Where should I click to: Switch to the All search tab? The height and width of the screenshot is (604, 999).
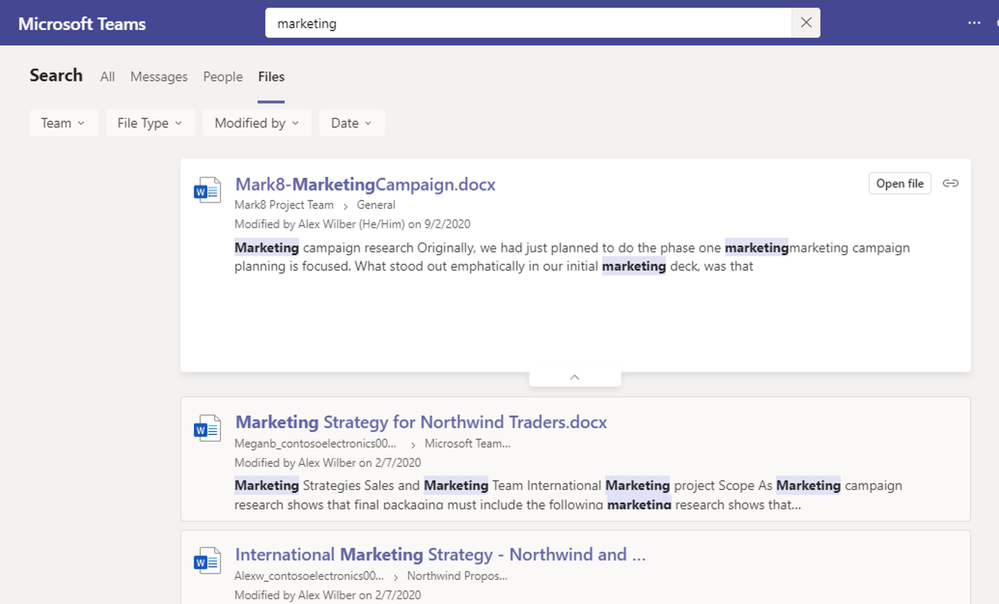[x=107, y=76]
